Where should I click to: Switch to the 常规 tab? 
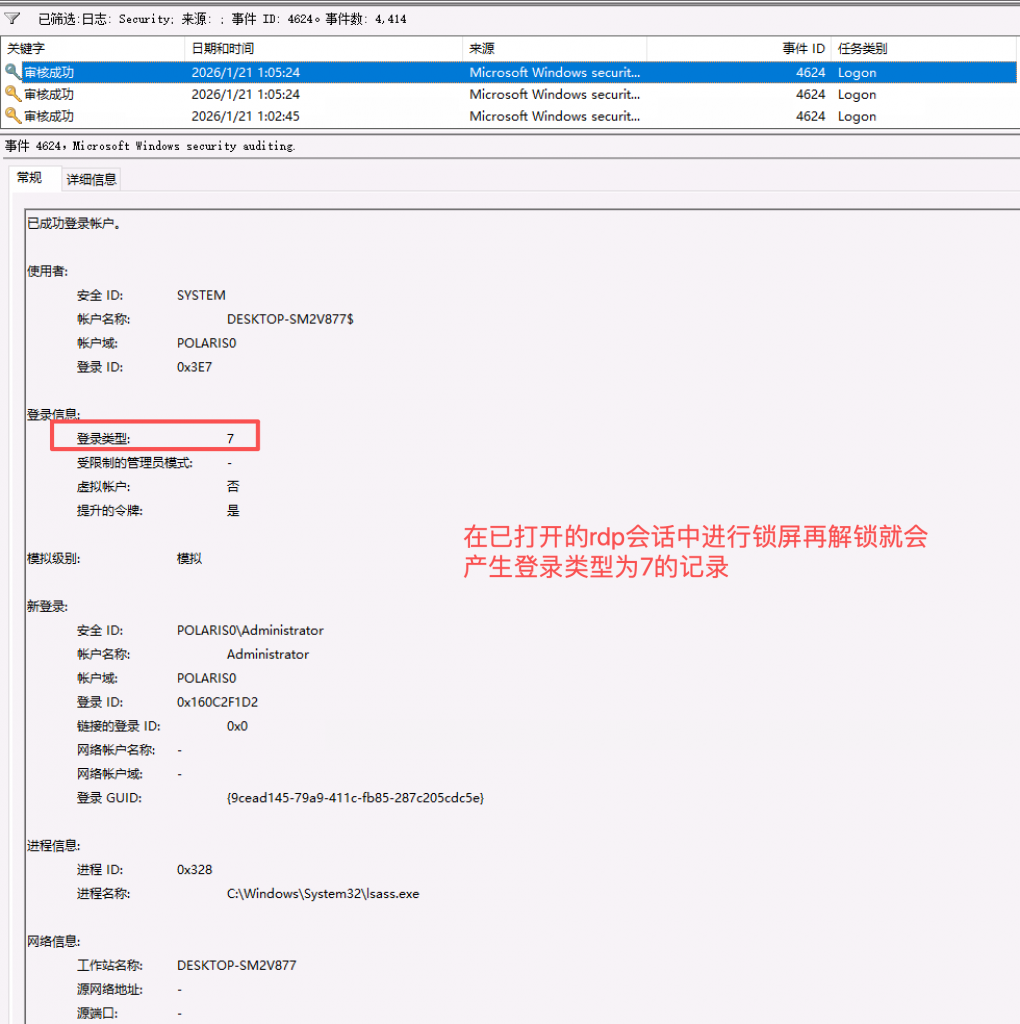30,178
